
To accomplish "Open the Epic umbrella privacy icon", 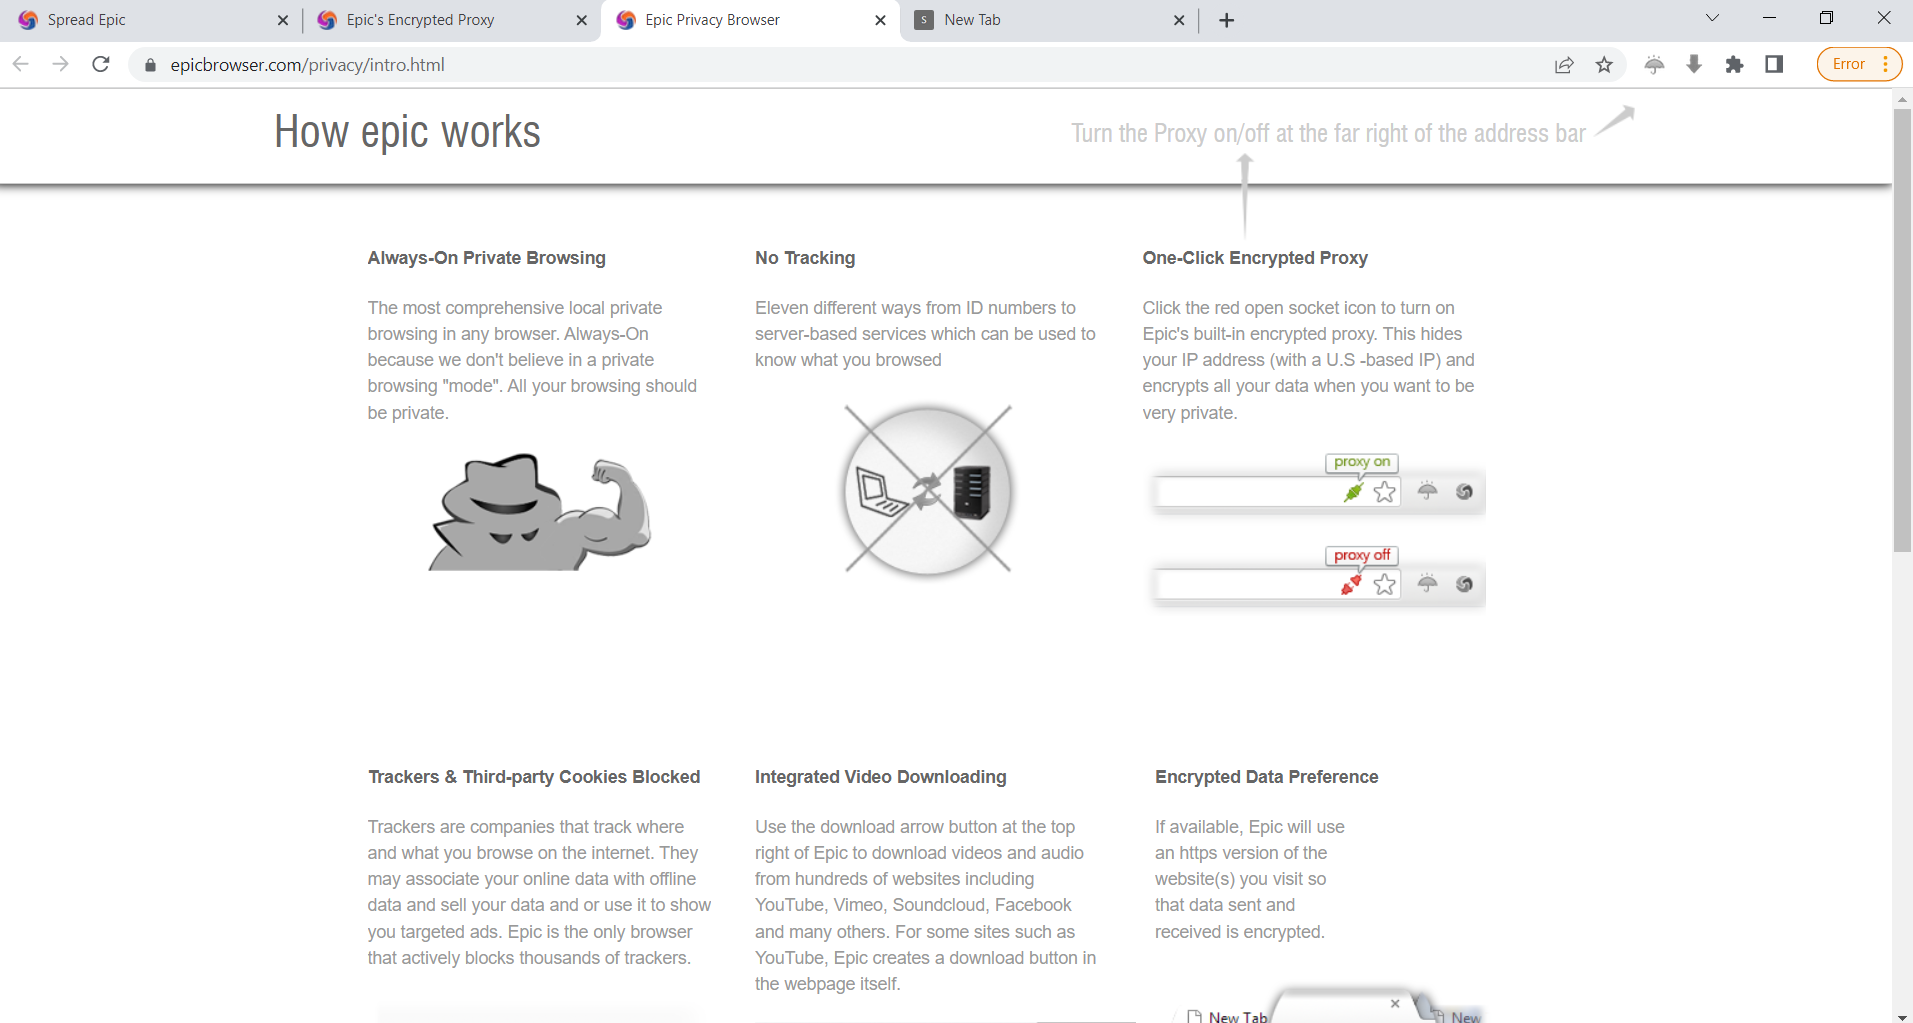I will (x=1655, y=65).
